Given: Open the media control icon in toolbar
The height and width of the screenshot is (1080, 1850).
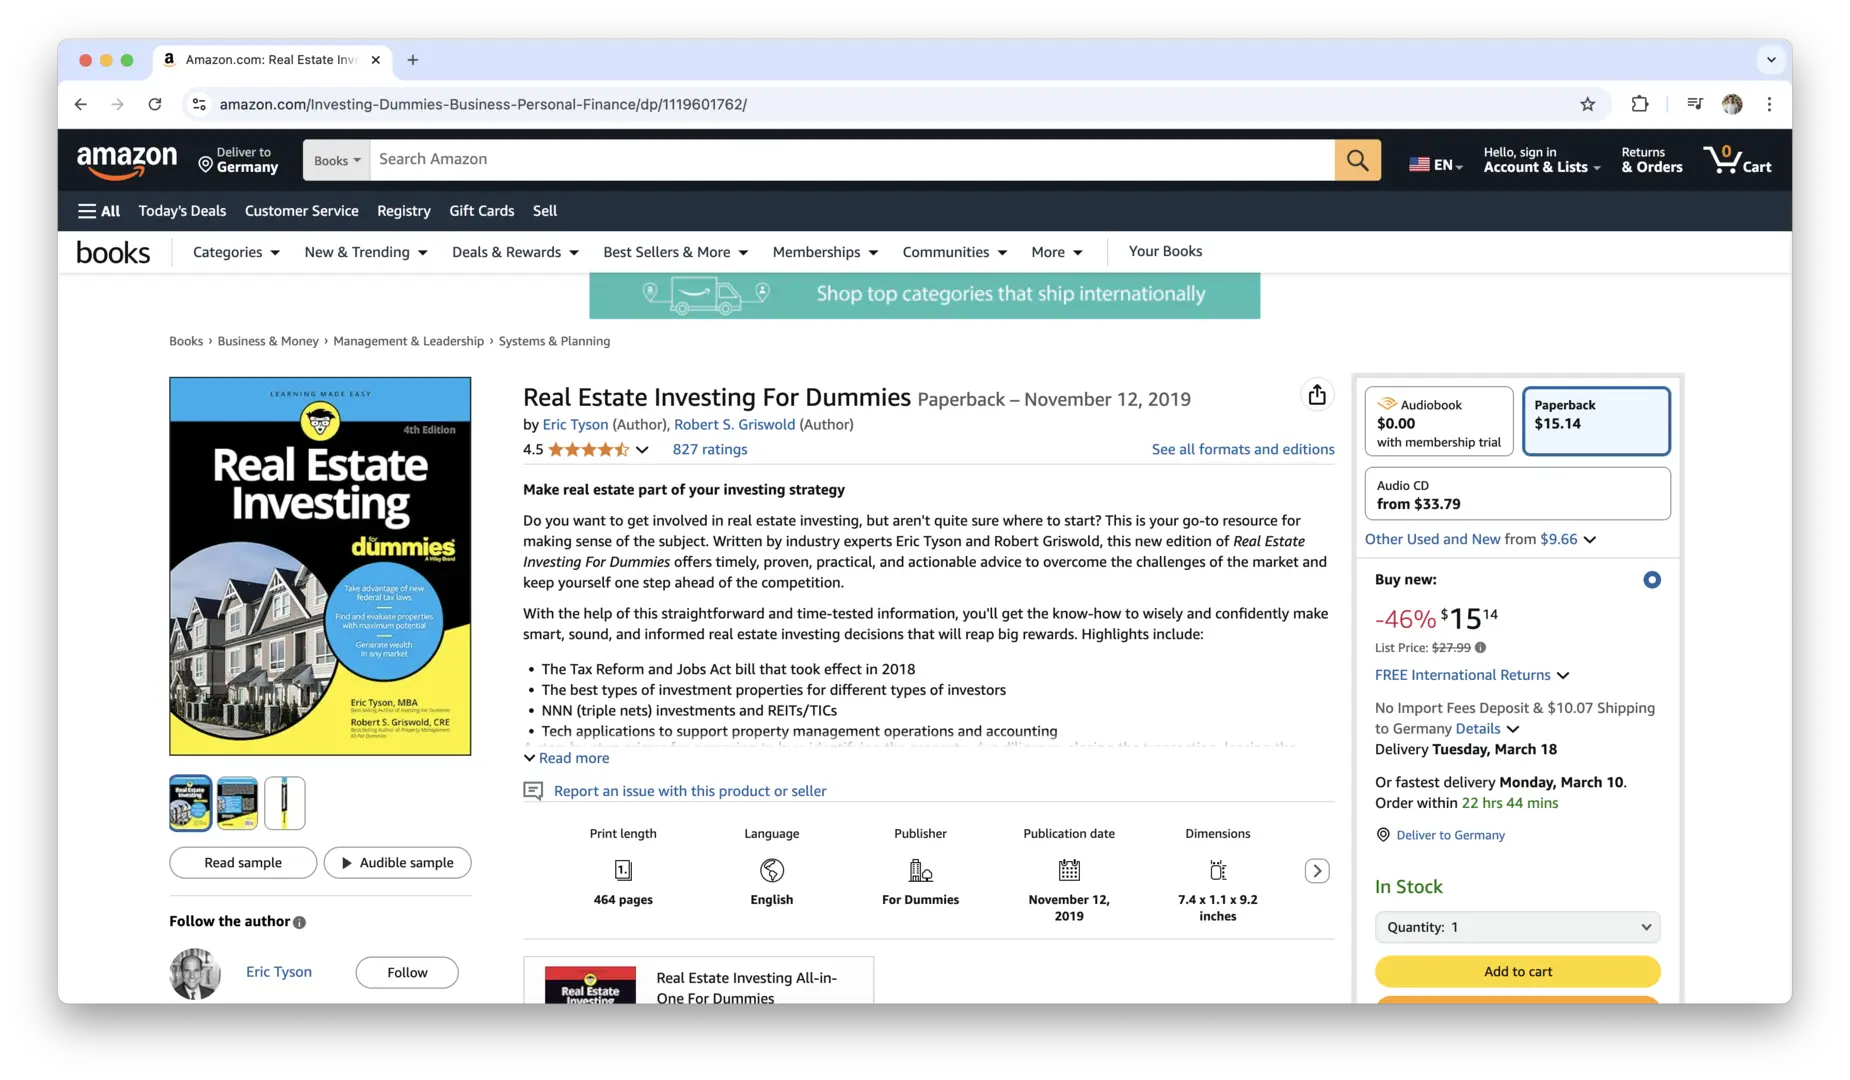Looking at the screenshot, I should pyautogui.click(x=1694, y=104).
